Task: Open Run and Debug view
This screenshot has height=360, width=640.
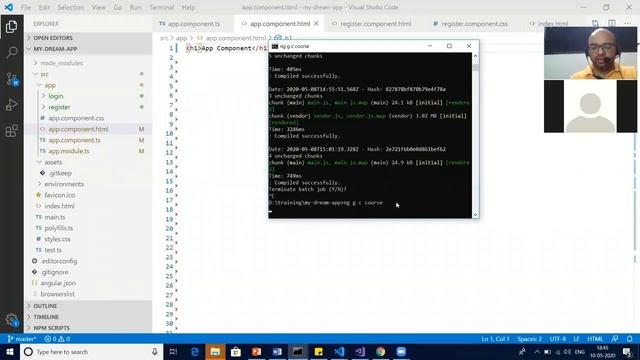Action: coord(11,105)
